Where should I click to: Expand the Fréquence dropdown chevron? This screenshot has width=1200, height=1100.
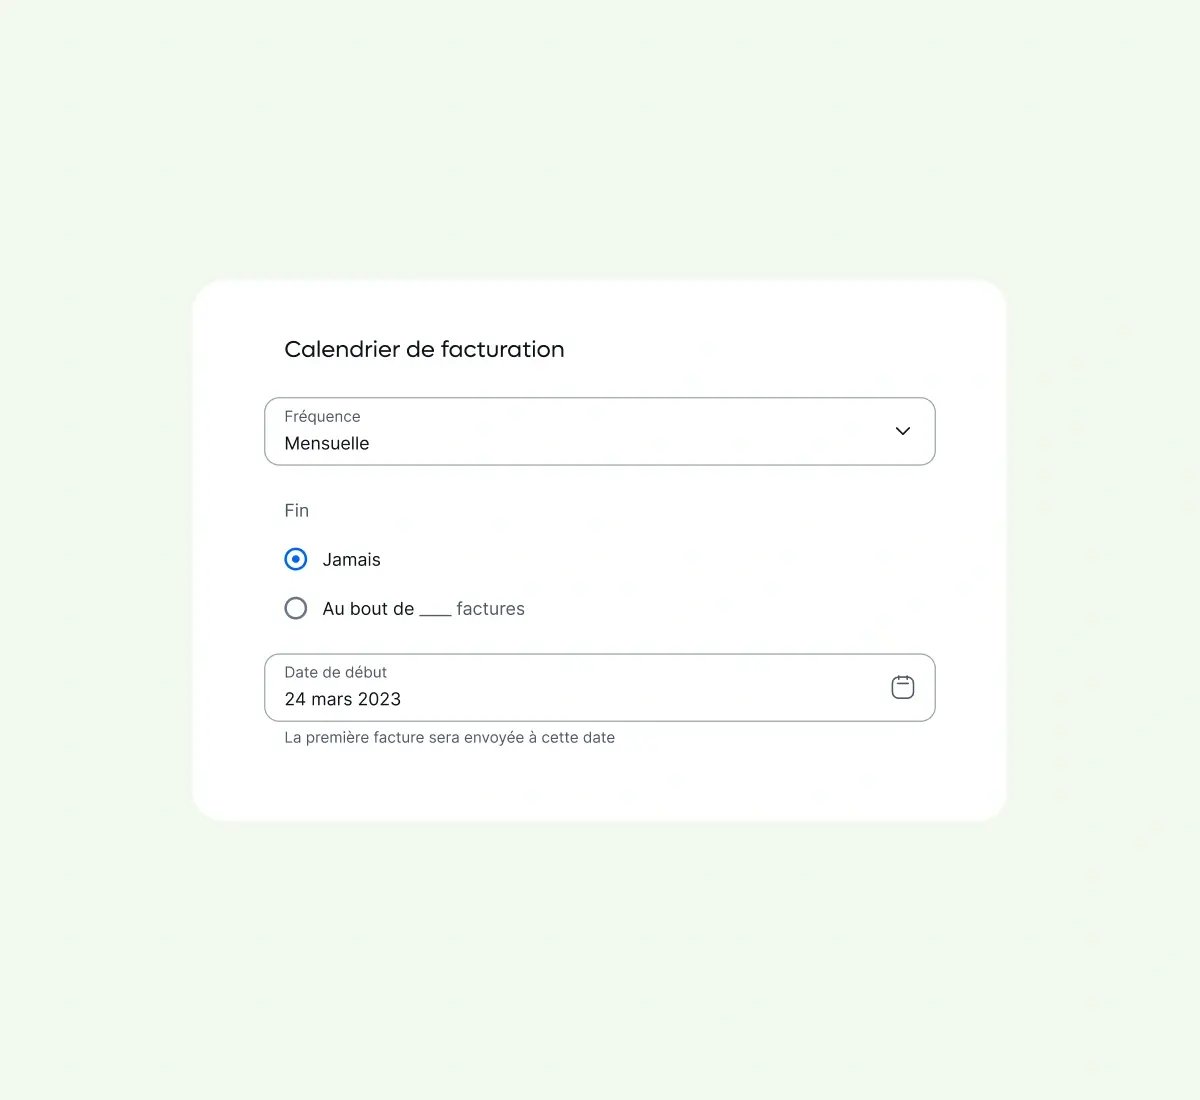902,431
